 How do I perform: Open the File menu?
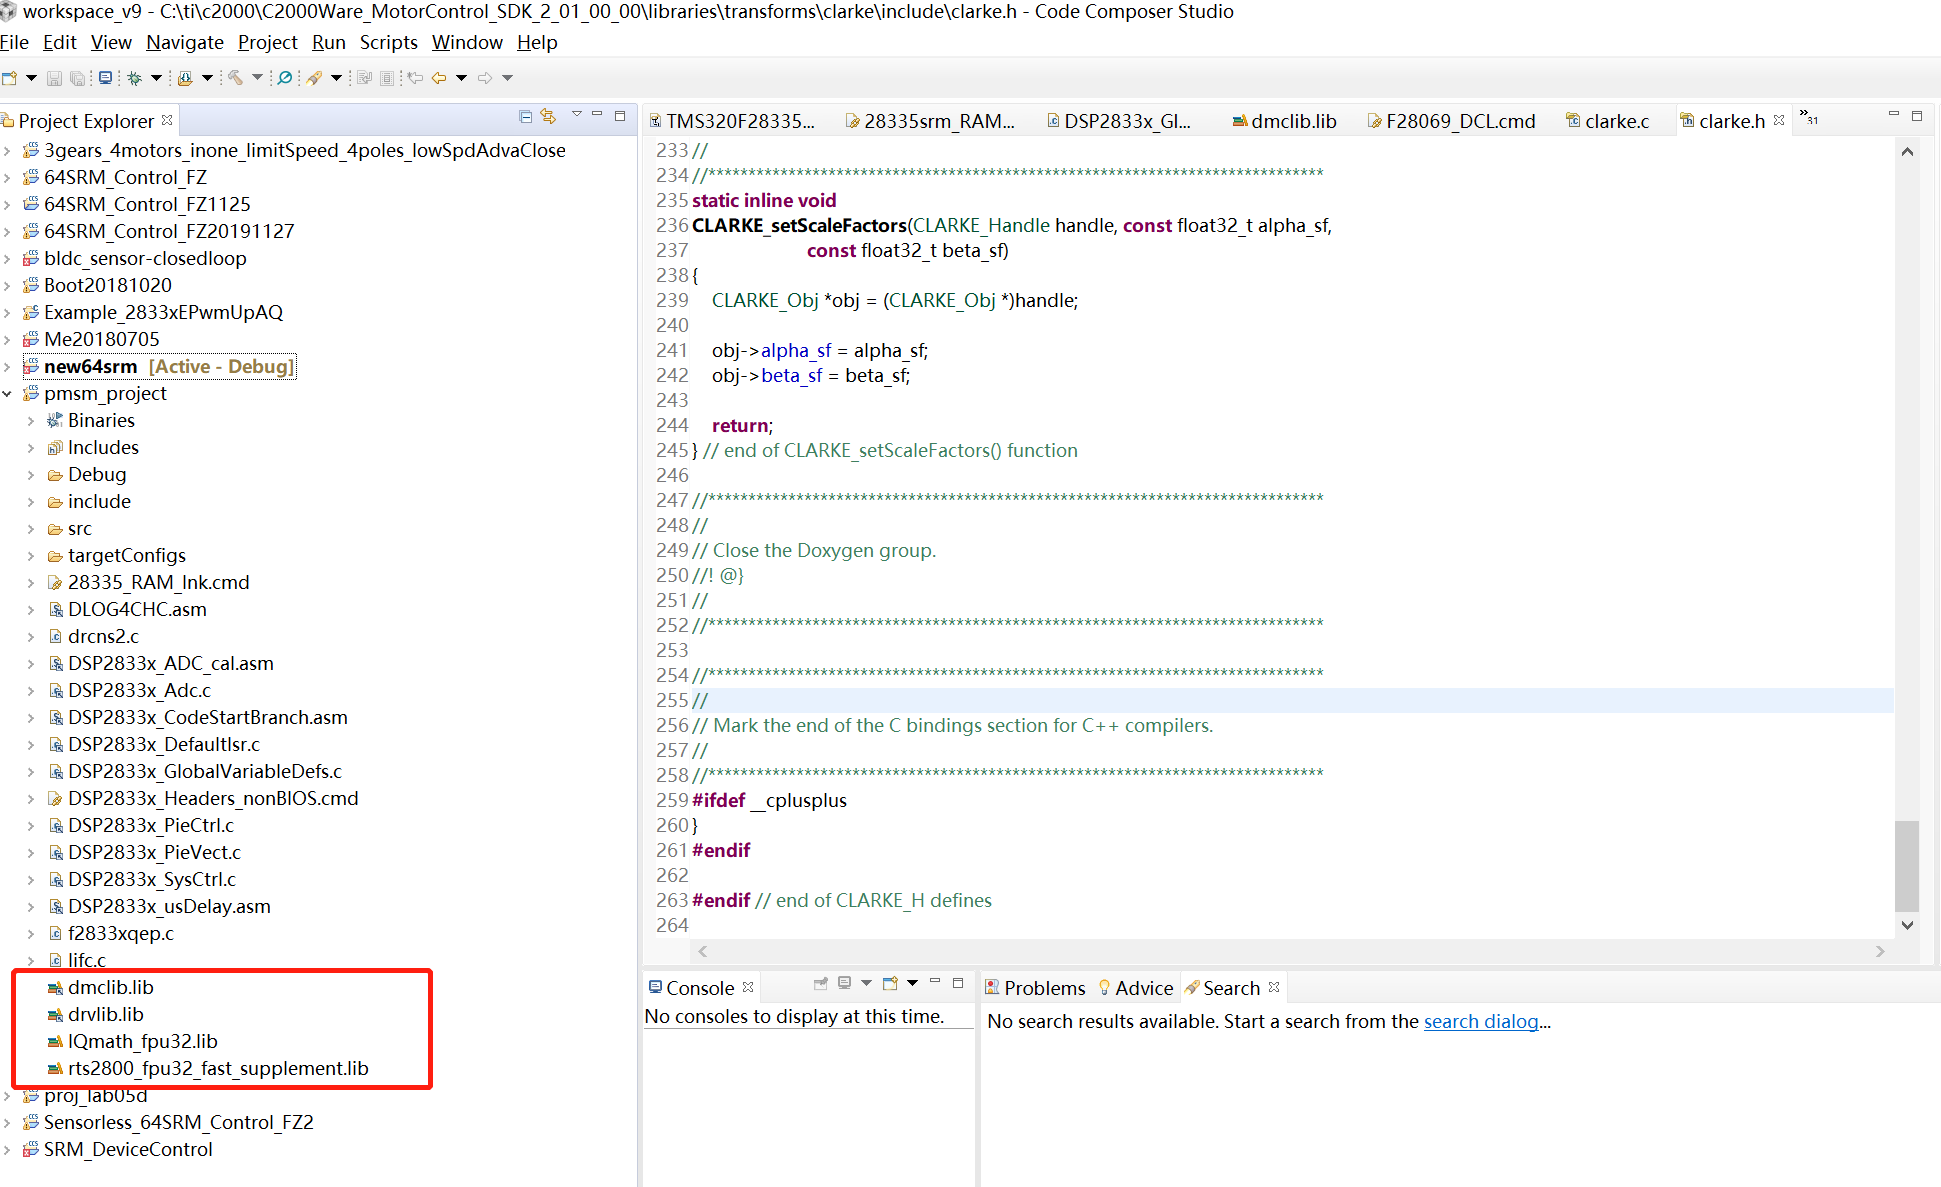click(15, 42)
